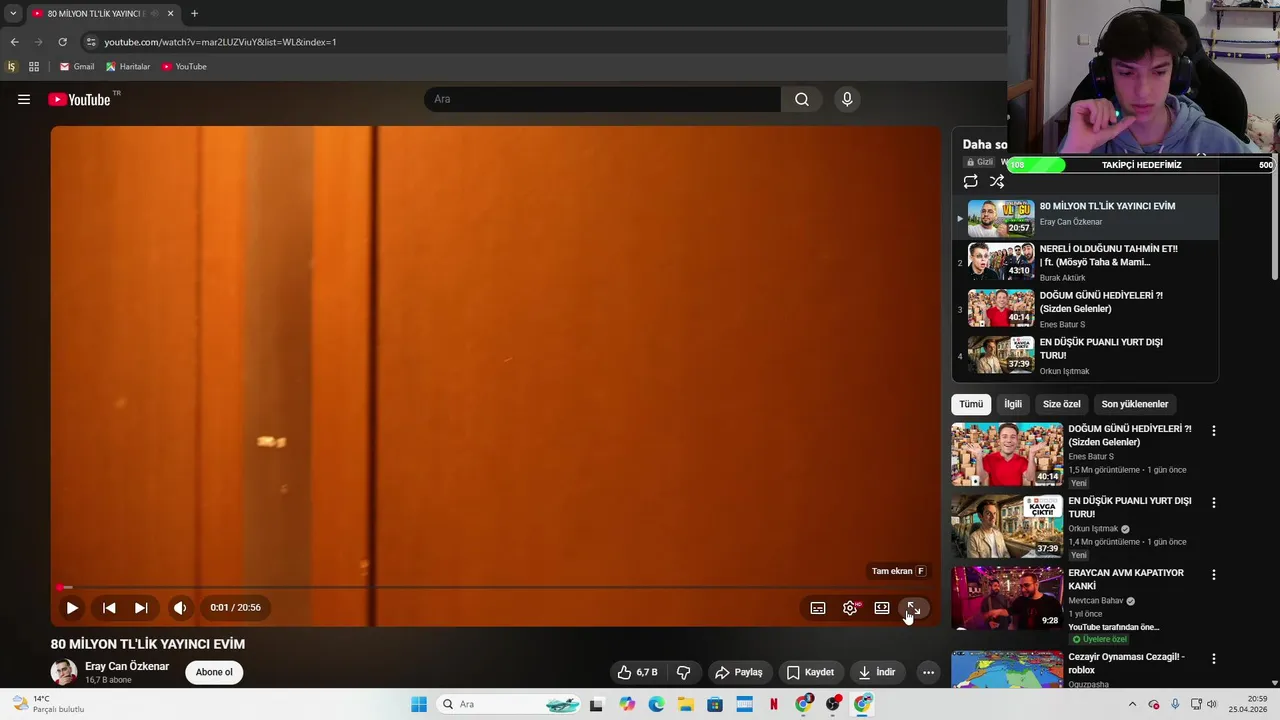Open options for DOĞUM GÜNÜ HEDİYELERİ recommendation

1214,431
